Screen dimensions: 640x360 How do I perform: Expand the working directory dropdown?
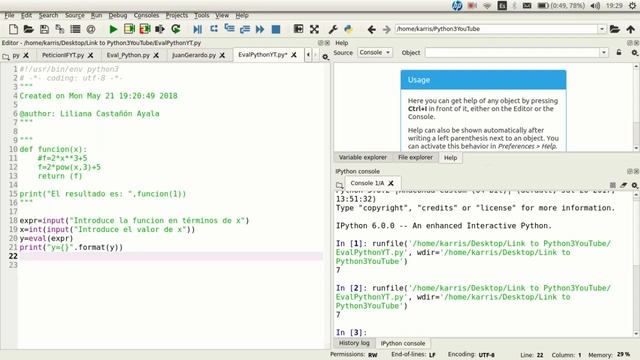(x=602, y=29)
